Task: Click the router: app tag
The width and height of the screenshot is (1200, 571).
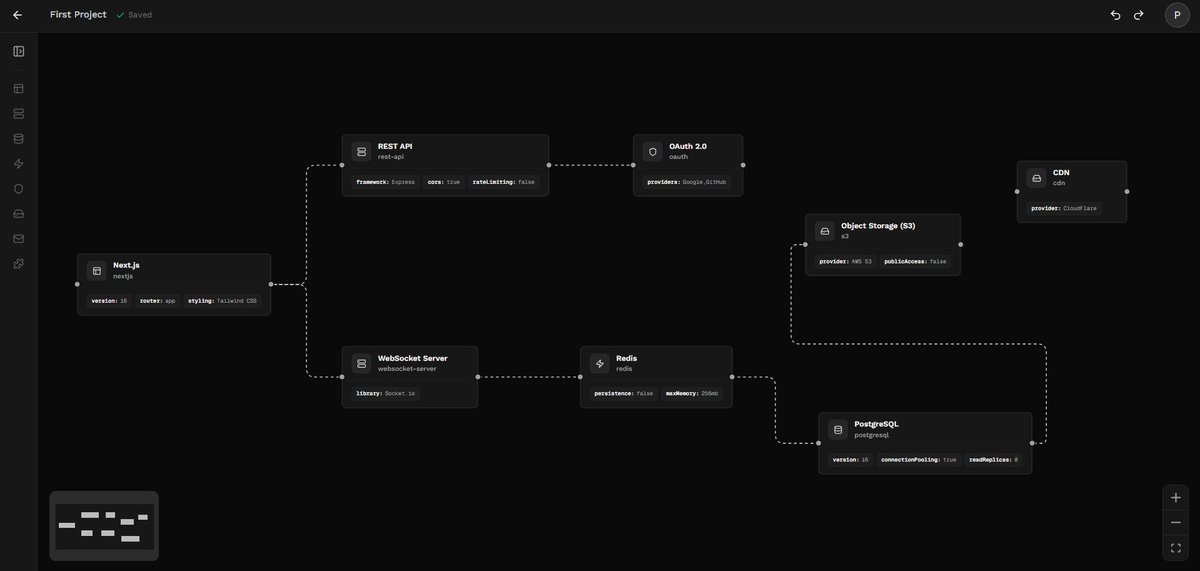Action: (x=157, y=300)
